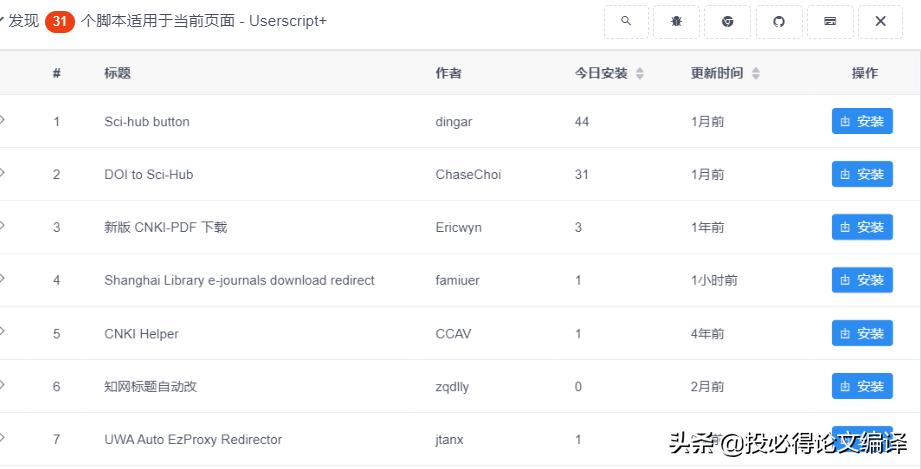Click the 作者 column header
The image size is (921, 469).
click(x=448, y=73)
